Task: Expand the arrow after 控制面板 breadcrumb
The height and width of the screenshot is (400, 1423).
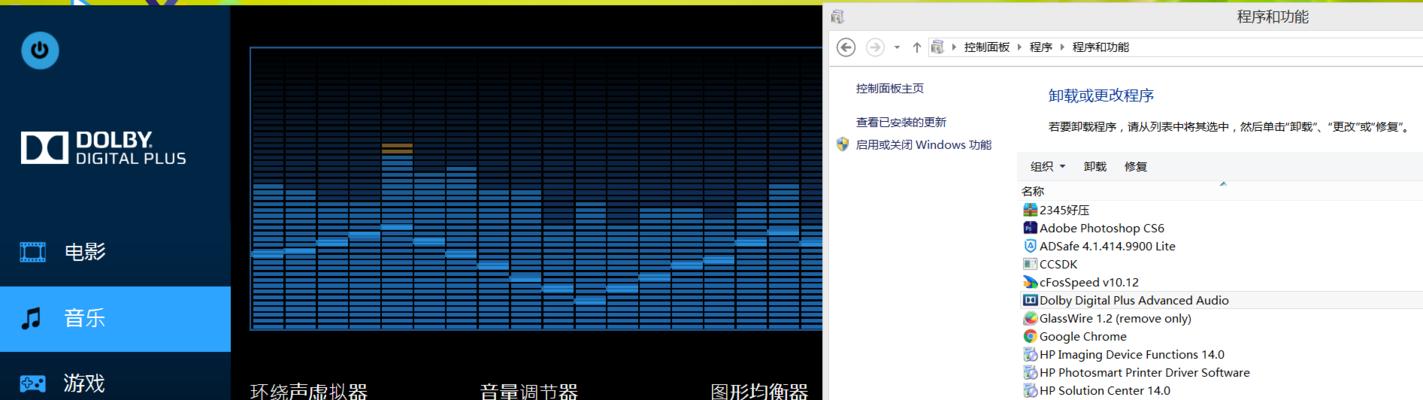Action: point(1020,47)
